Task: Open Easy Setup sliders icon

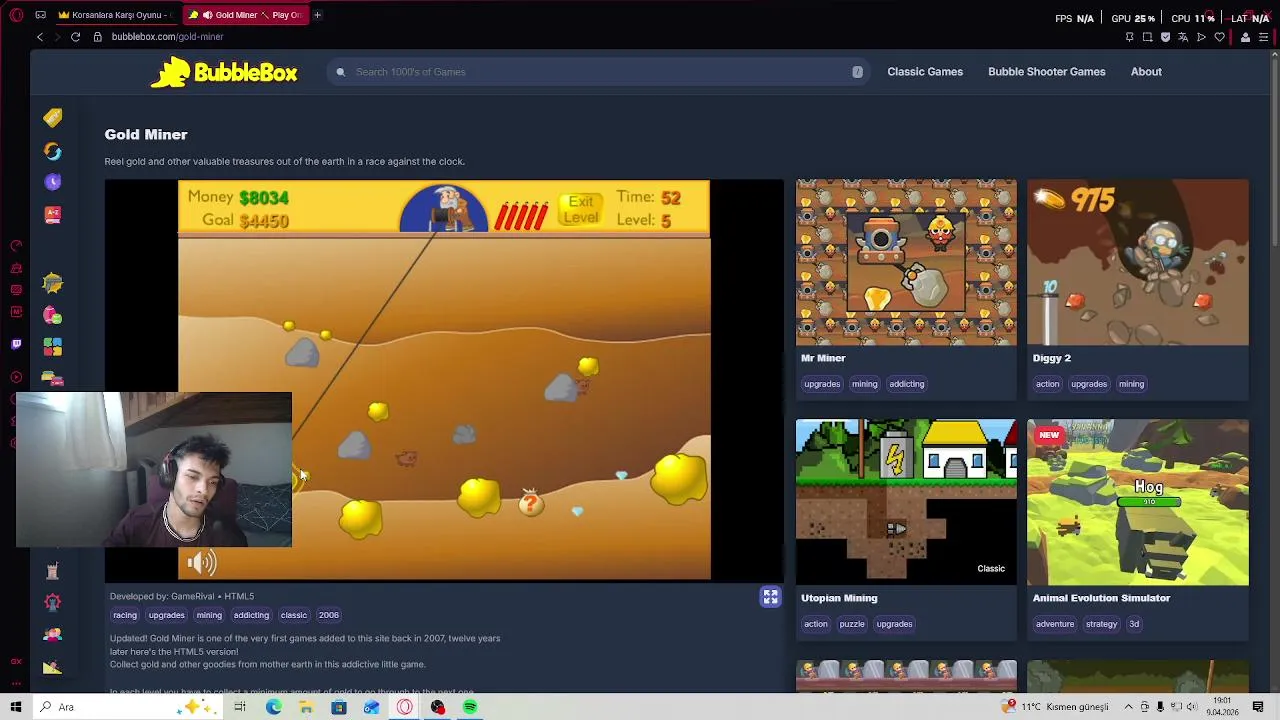Action: click(1265, 37)
